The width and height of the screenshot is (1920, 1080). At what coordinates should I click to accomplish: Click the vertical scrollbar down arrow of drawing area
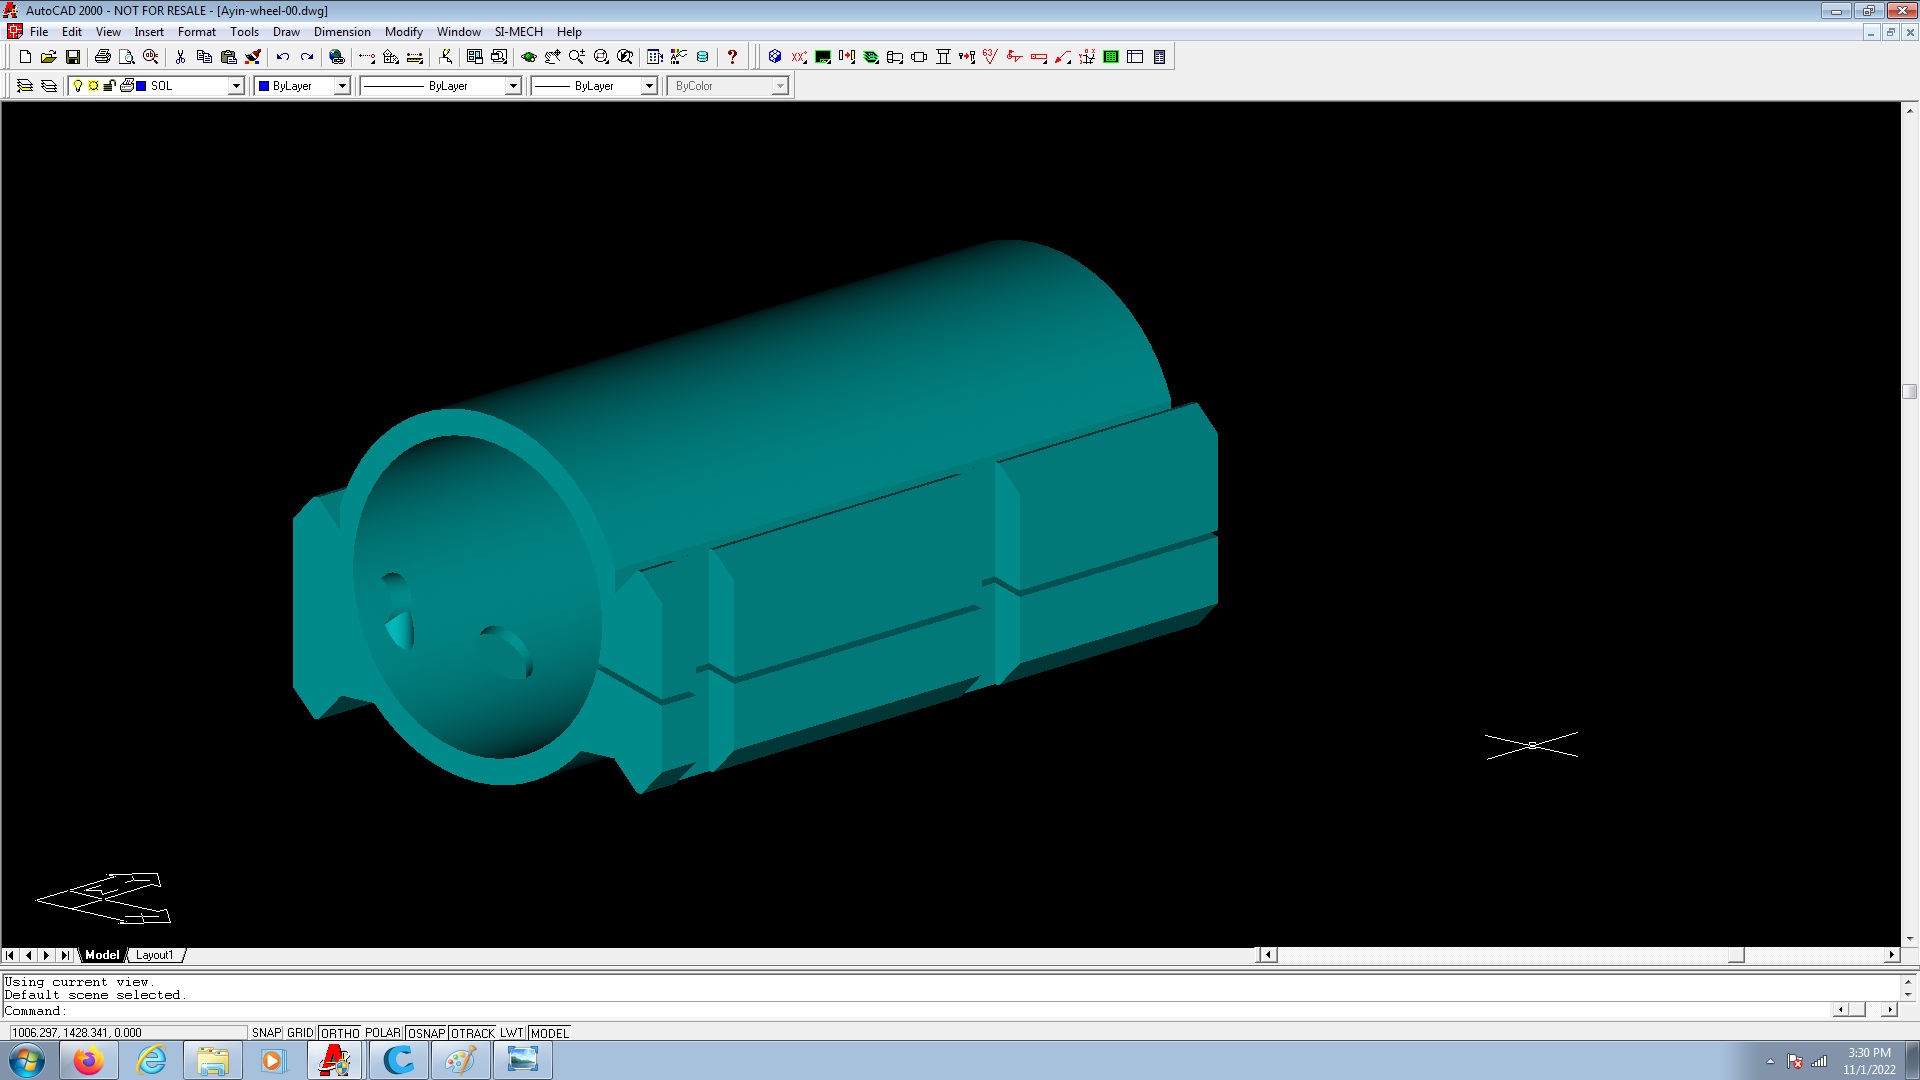(x=1910, y=939)
